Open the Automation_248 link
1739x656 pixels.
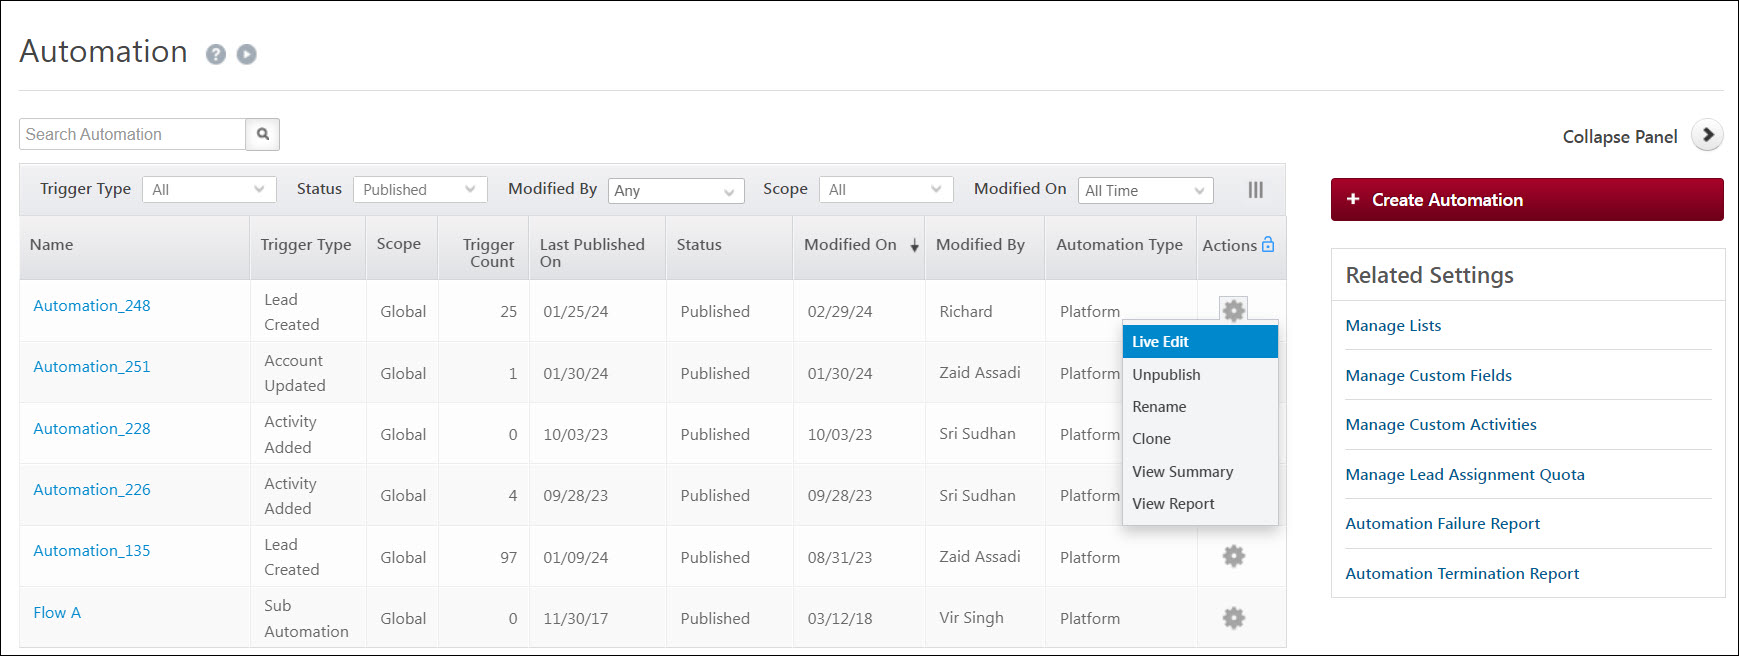[x=92, y=305]
